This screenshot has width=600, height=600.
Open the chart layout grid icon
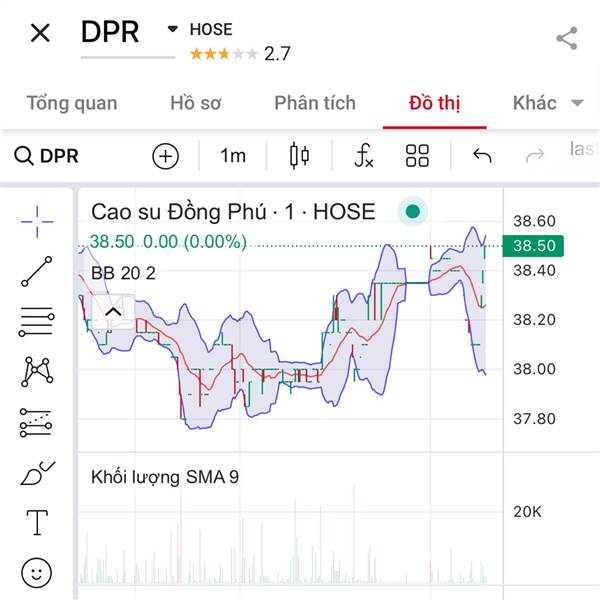point(417,156)
